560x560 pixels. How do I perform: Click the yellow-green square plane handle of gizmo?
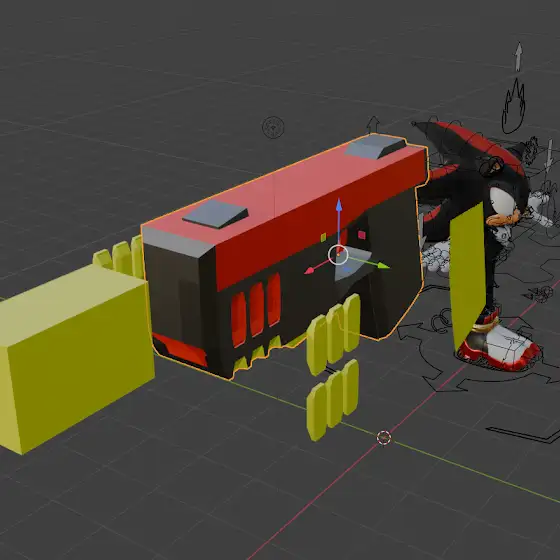323,238
